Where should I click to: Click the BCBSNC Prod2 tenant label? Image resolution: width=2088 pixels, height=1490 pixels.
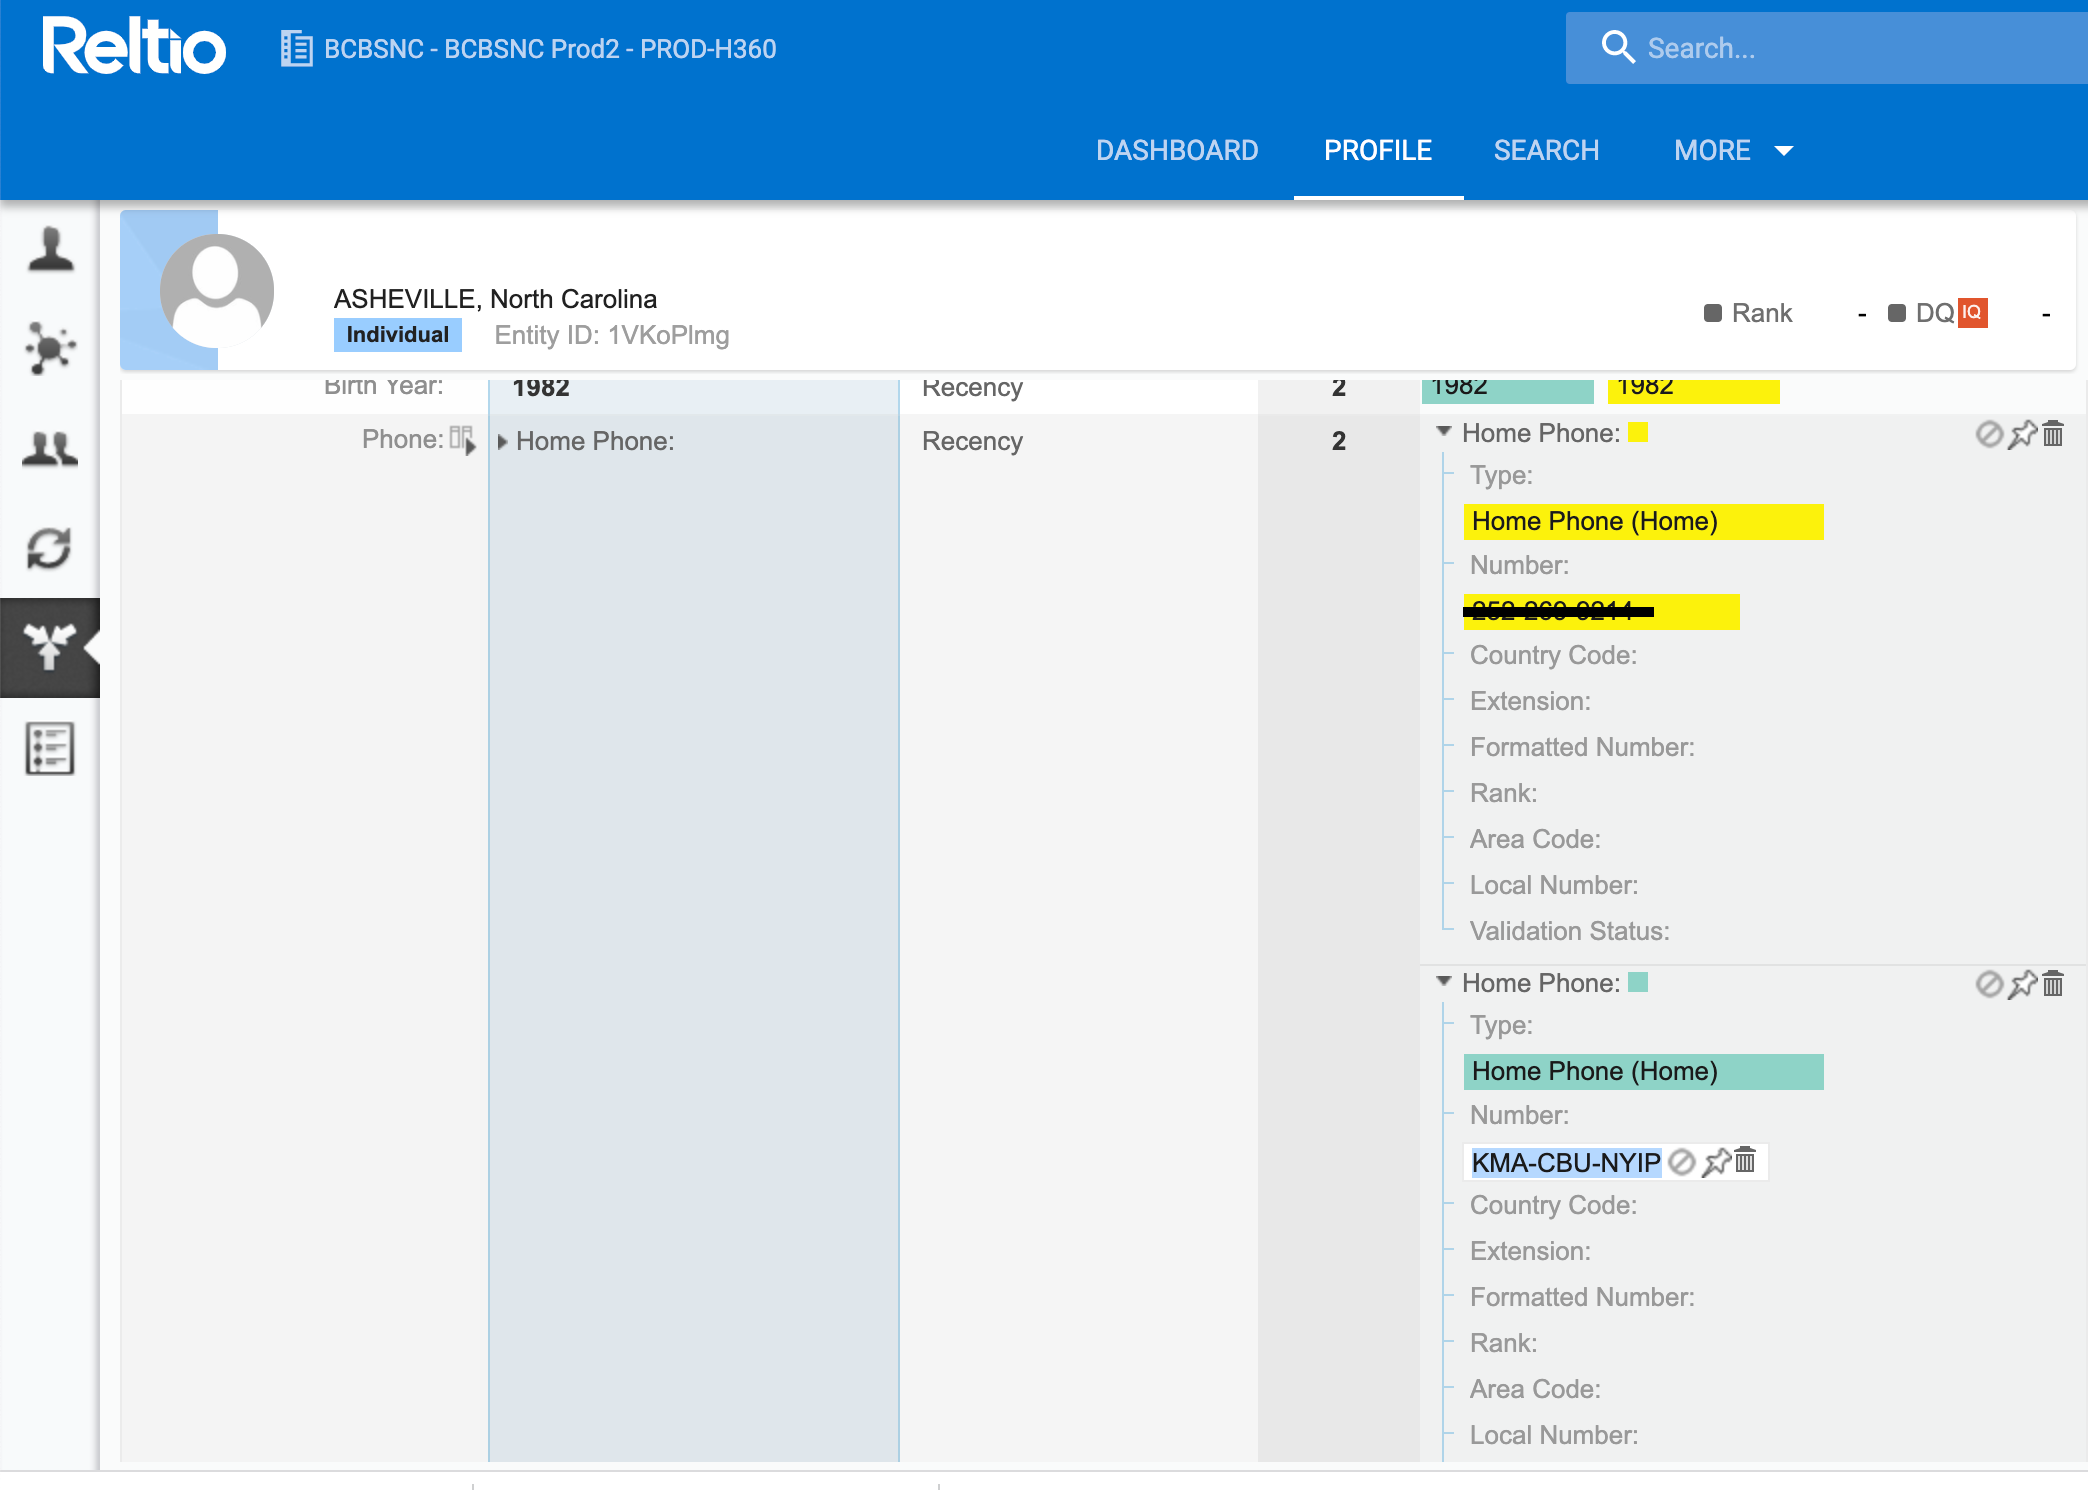pos(550,49)
